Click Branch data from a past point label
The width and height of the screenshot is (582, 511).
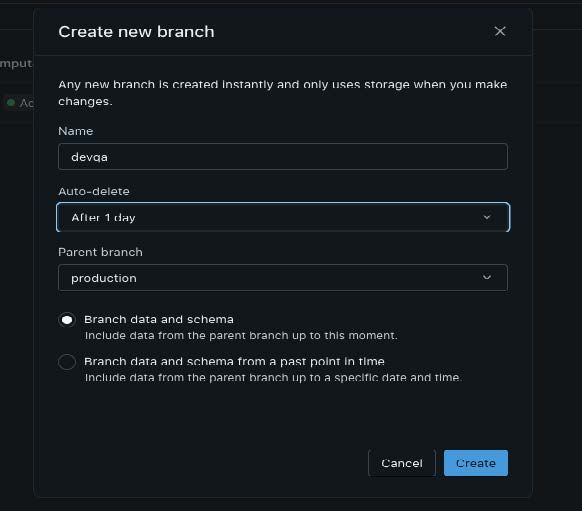click(234, 361)
